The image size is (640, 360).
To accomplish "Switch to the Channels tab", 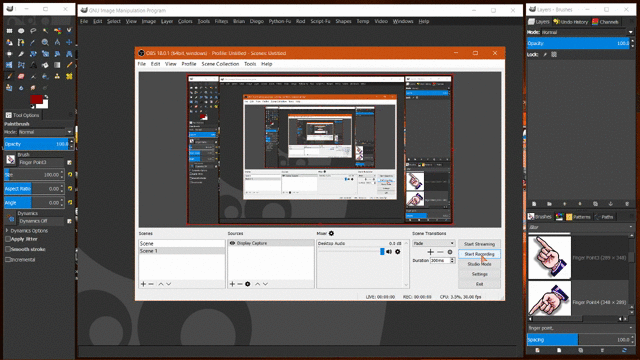I will [605, 22].
